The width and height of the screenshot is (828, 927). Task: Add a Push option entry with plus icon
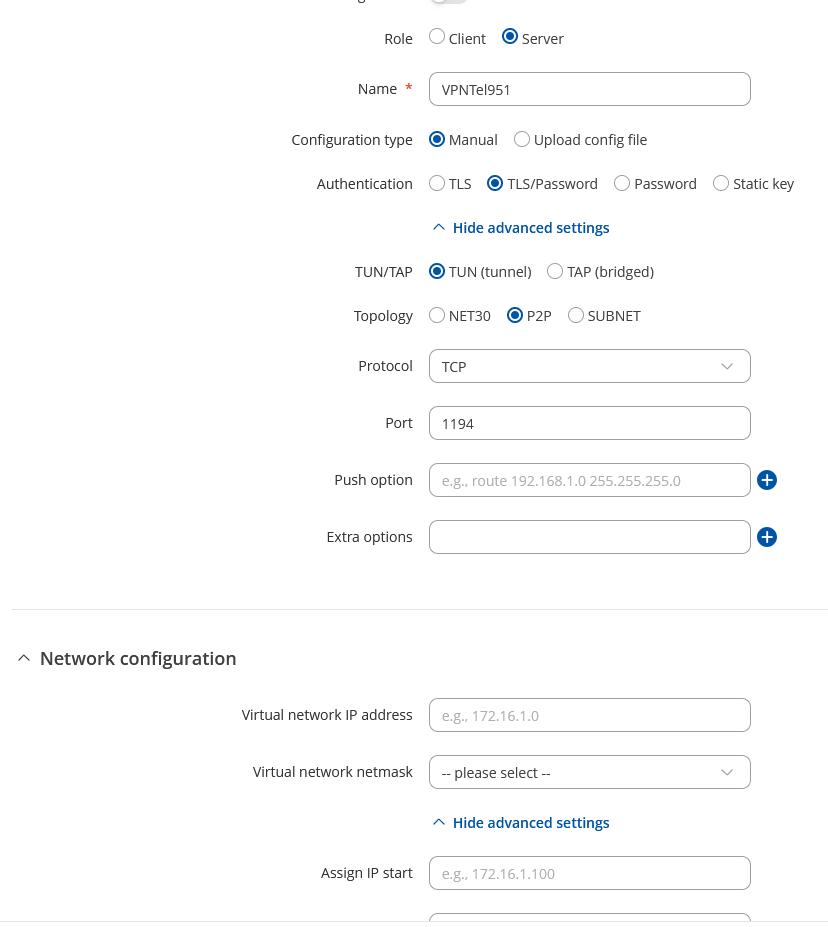(767, 480)
